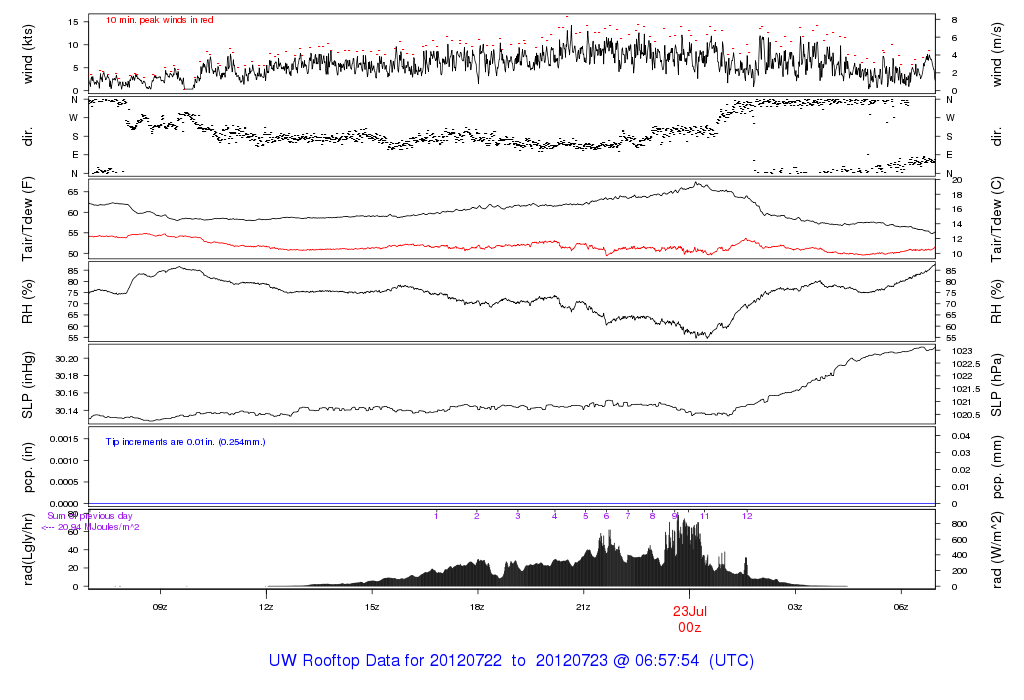
Task: Click the '30.18' pressure tick value
Action: pyautogui.click(x=67, y=376)
